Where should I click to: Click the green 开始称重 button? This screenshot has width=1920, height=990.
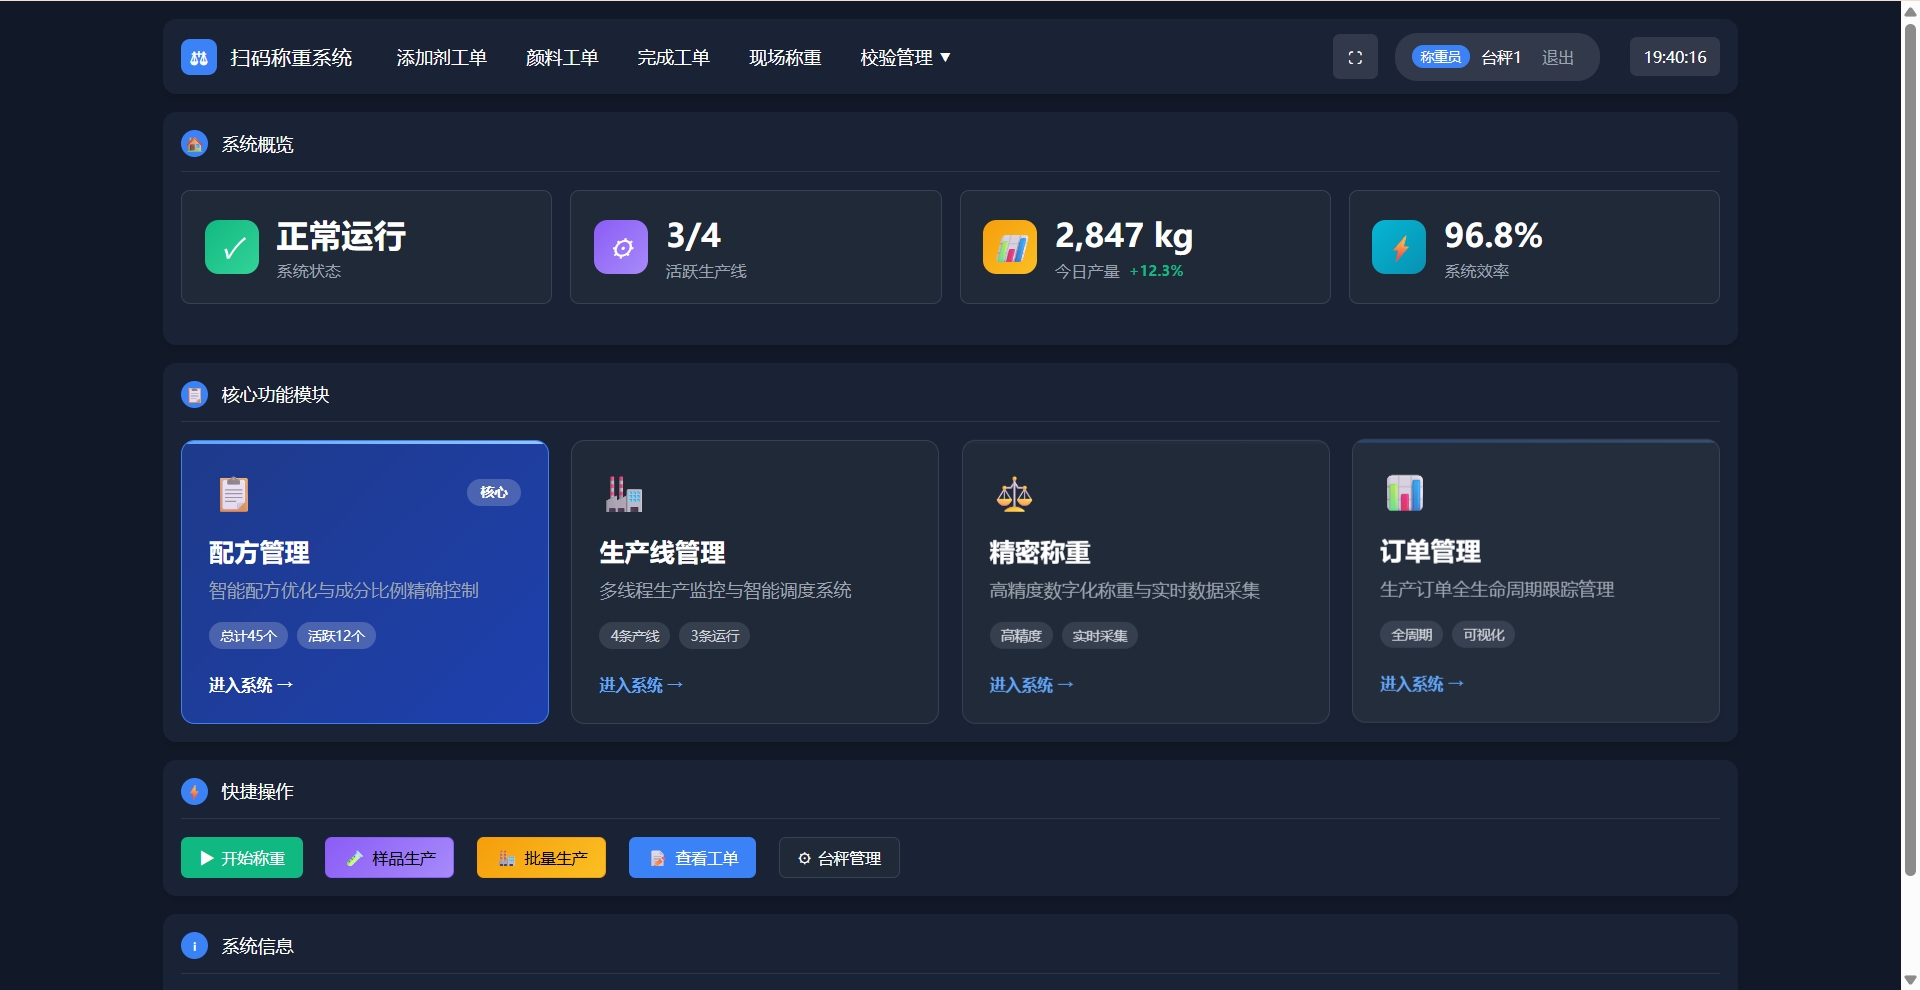click(241, 857)
